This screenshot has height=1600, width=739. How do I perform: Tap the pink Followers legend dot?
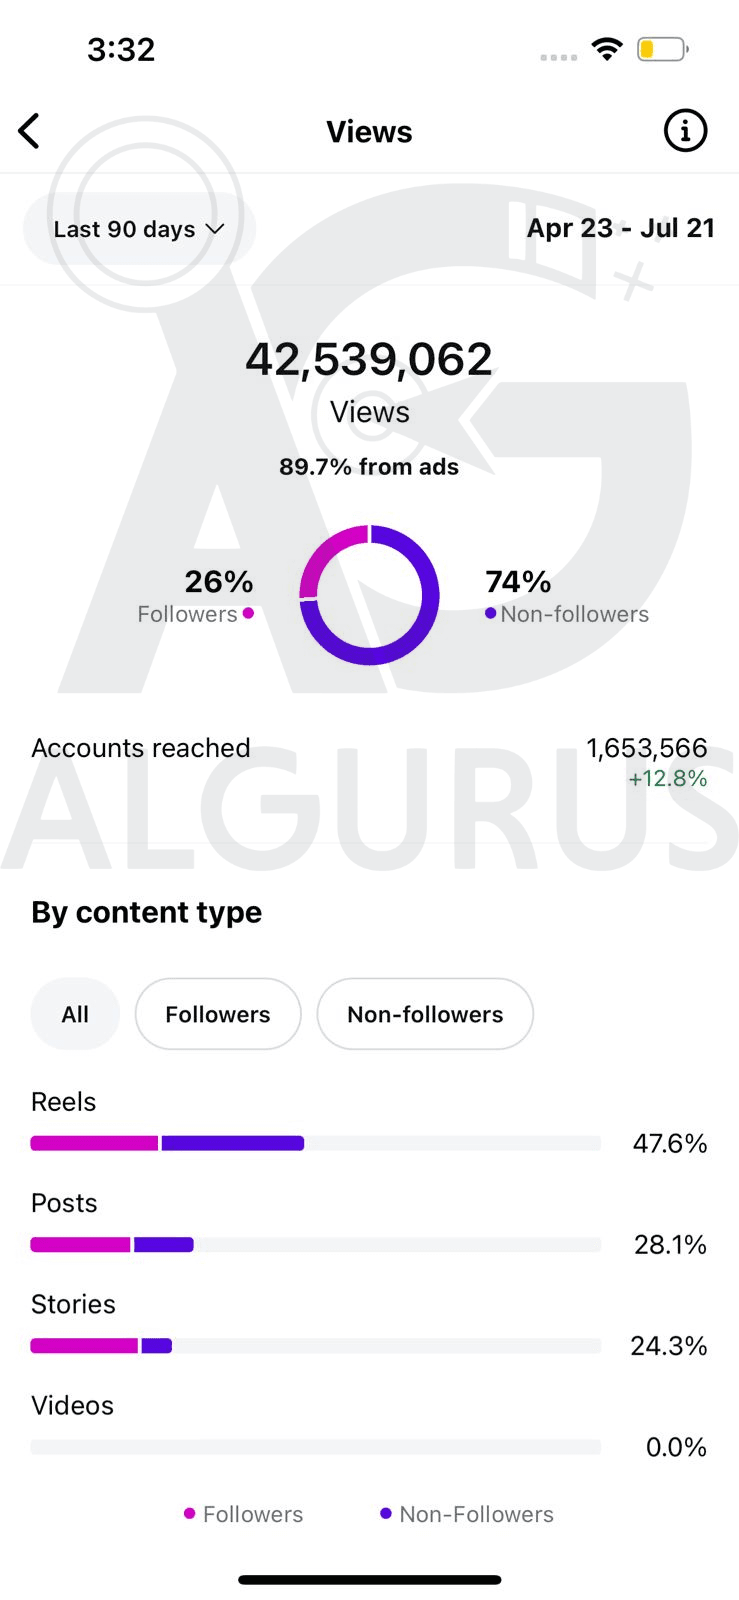click(x=189, y=1514)
